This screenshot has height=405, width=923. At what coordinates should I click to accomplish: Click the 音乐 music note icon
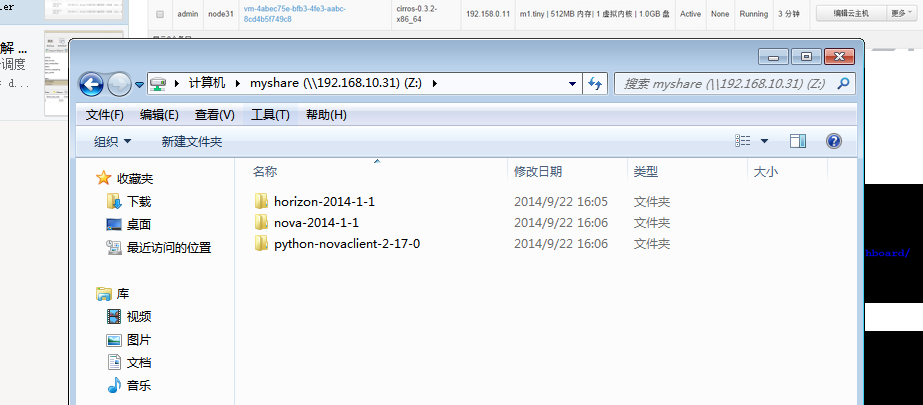point(114,386)
